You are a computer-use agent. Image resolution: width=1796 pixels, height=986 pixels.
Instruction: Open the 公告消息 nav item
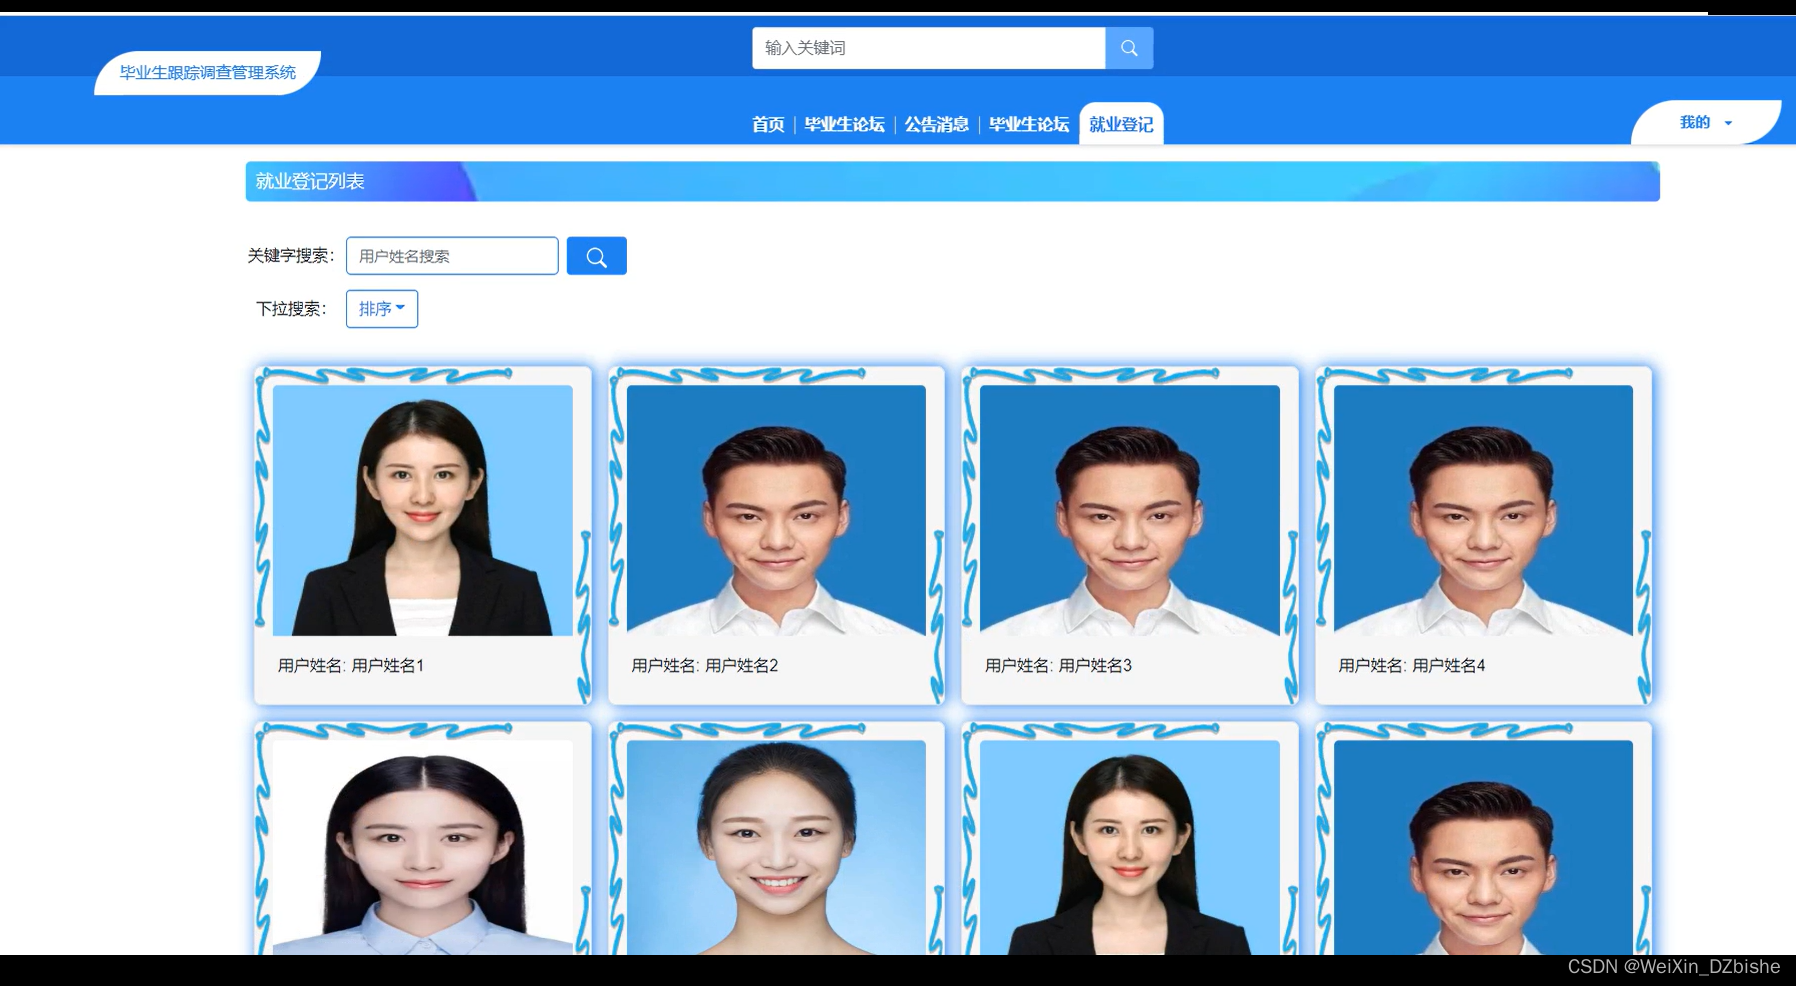[x=937, y=124]
